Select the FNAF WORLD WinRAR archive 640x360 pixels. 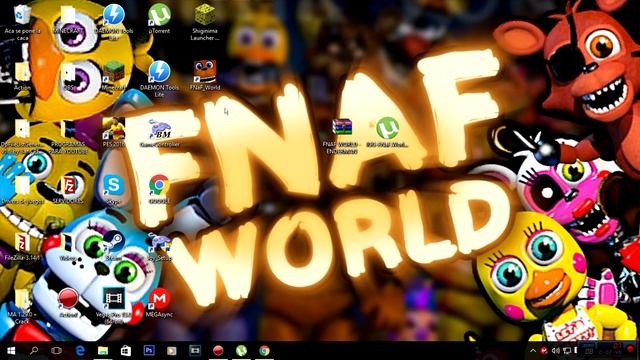click(342, 127)
